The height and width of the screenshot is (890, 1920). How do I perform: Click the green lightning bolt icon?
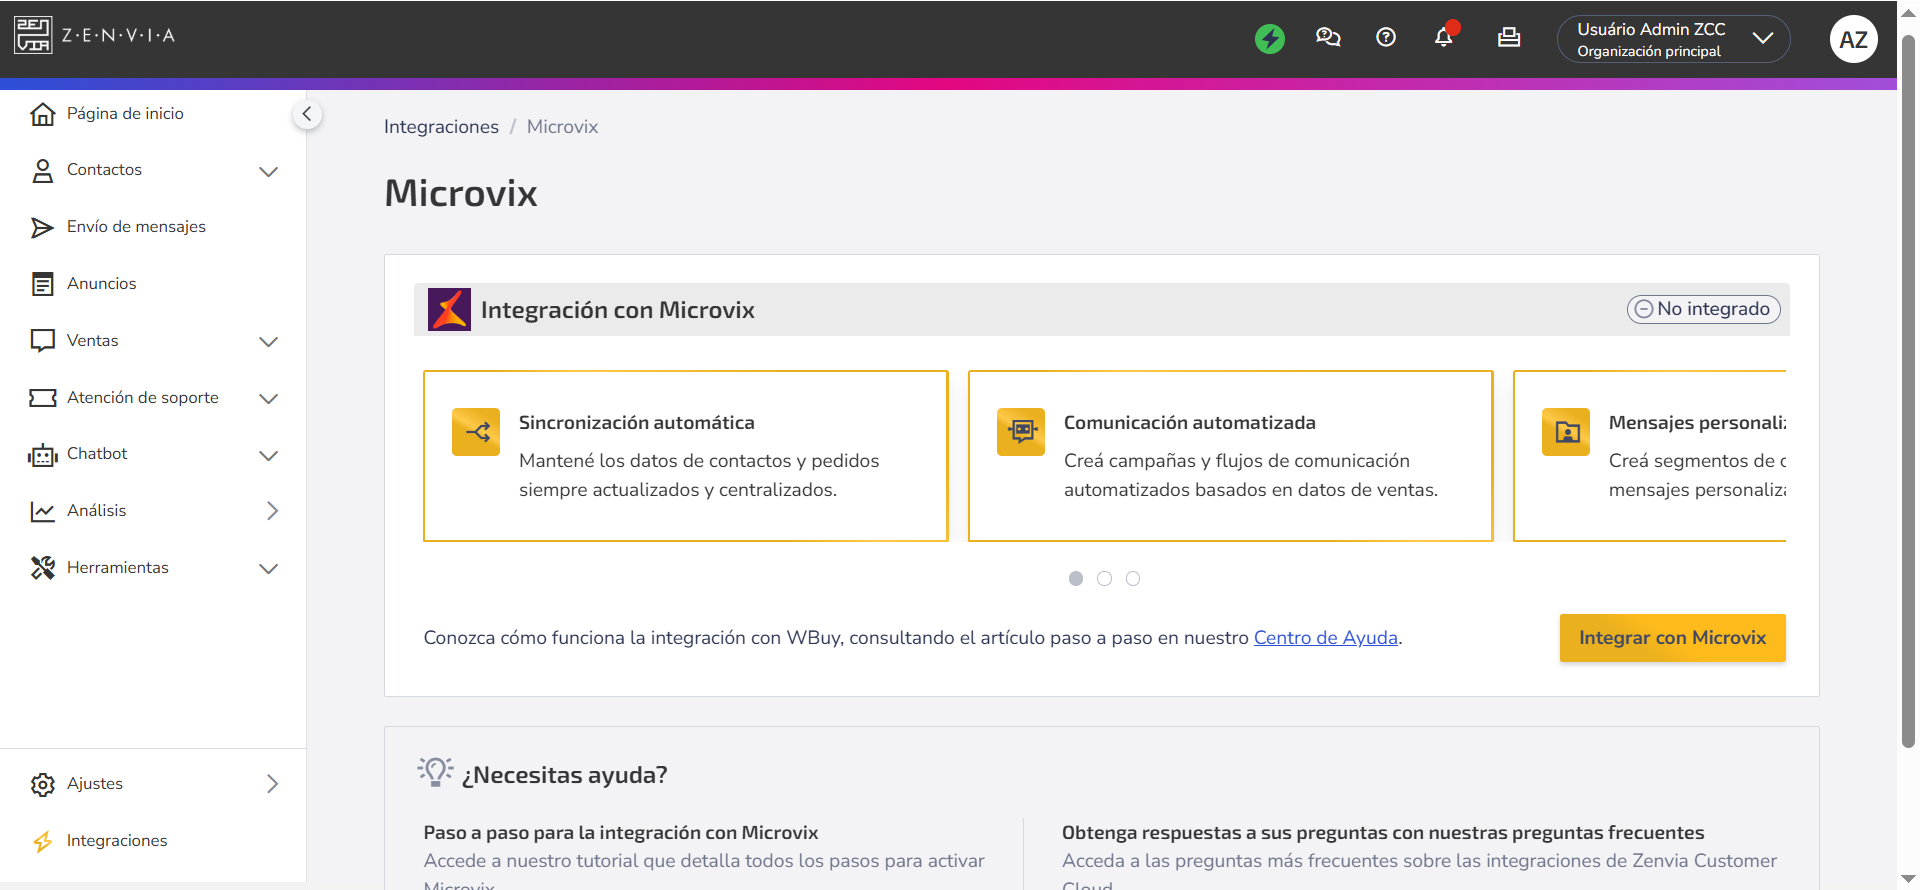click(x=1270, y=39)
